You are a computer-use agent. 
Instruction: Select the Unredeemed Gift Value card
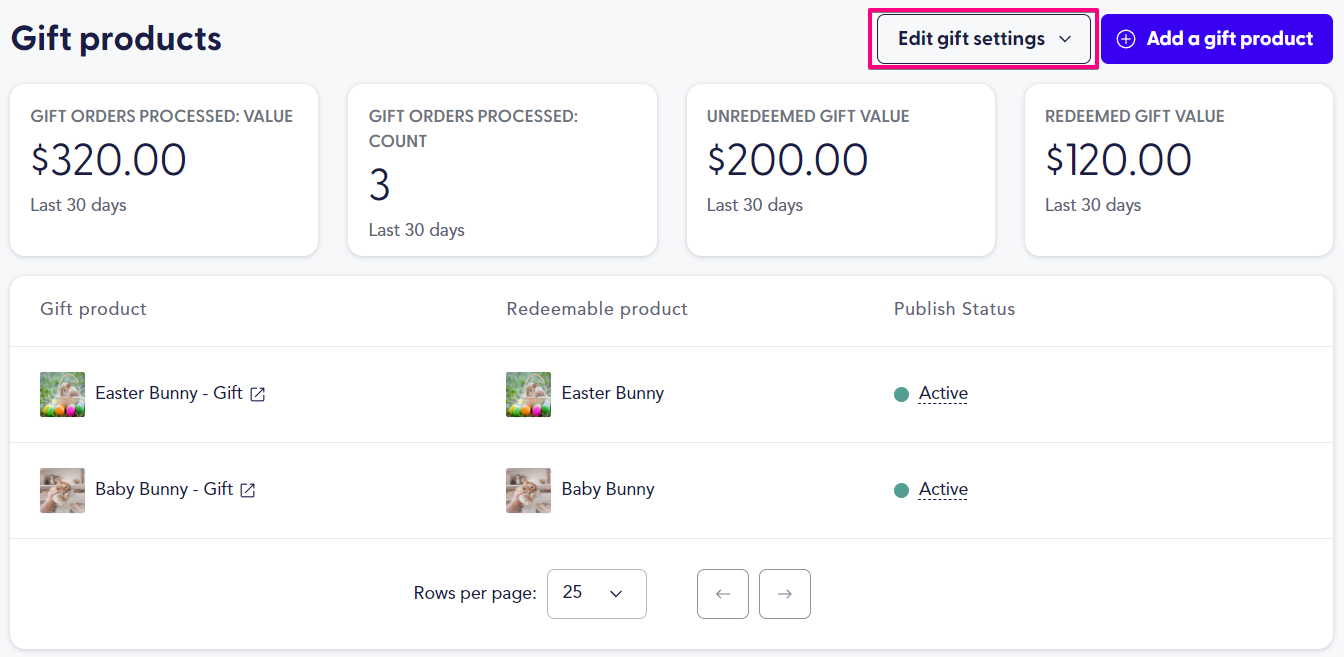tap(841, 170)
